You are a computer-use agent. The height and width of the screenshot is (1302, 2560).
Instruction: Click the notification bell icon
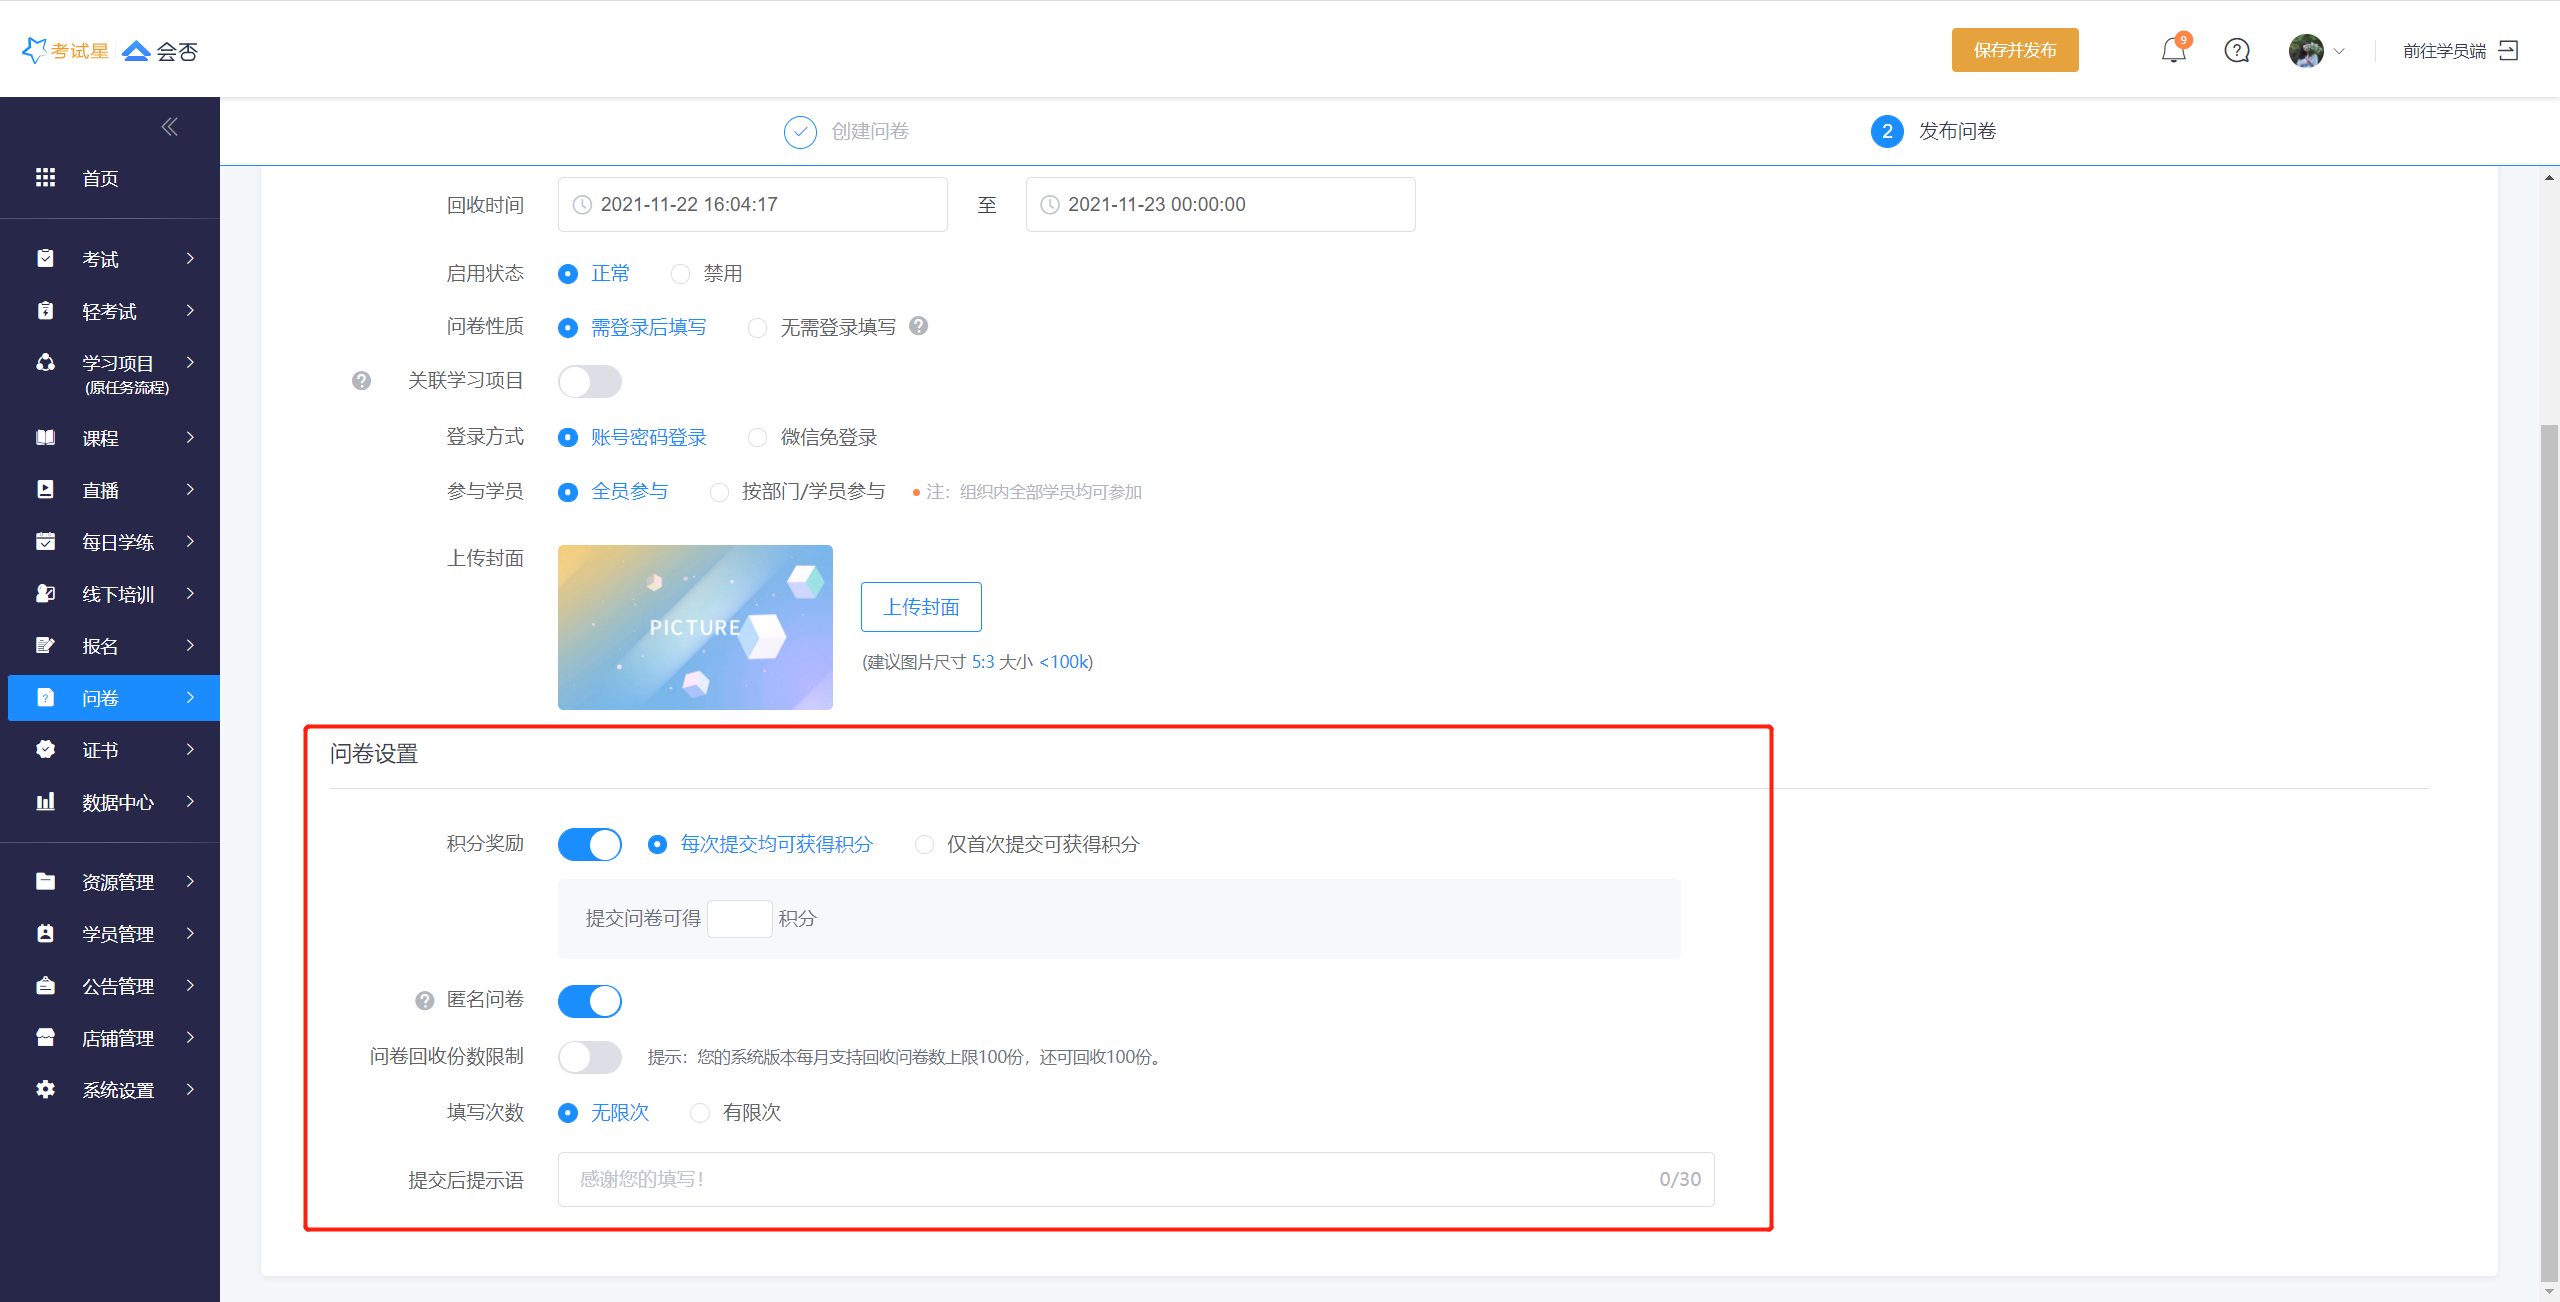click(x=2172, y=50)
